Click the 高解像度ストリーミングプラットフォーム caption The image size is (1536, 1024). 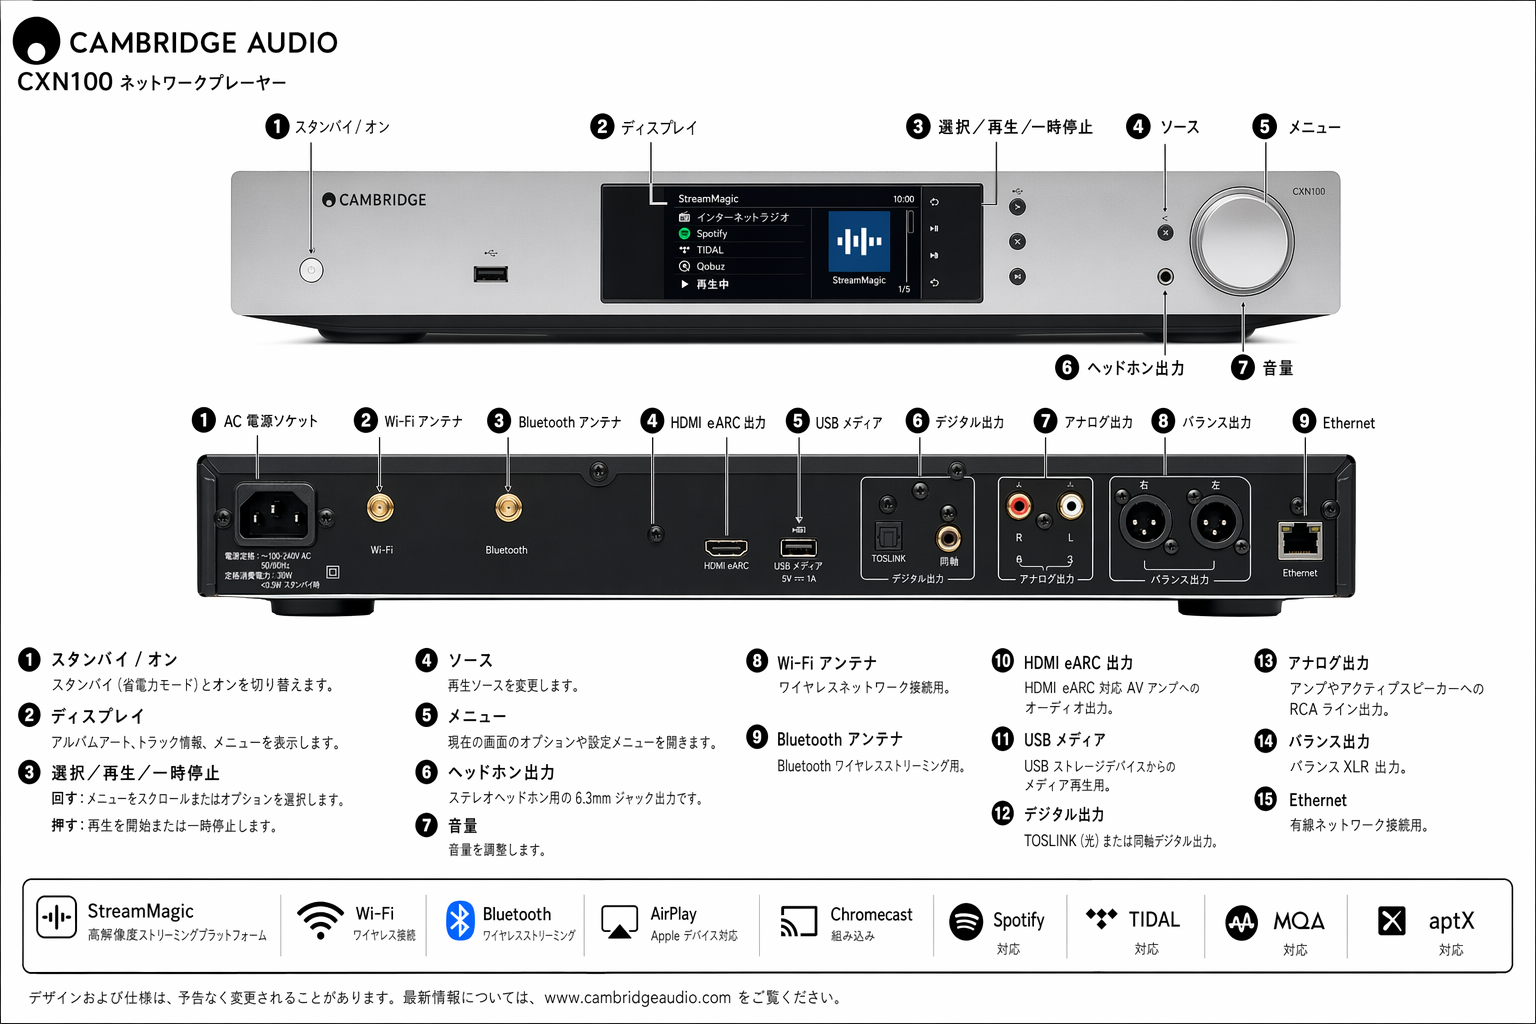pos(177,936)
